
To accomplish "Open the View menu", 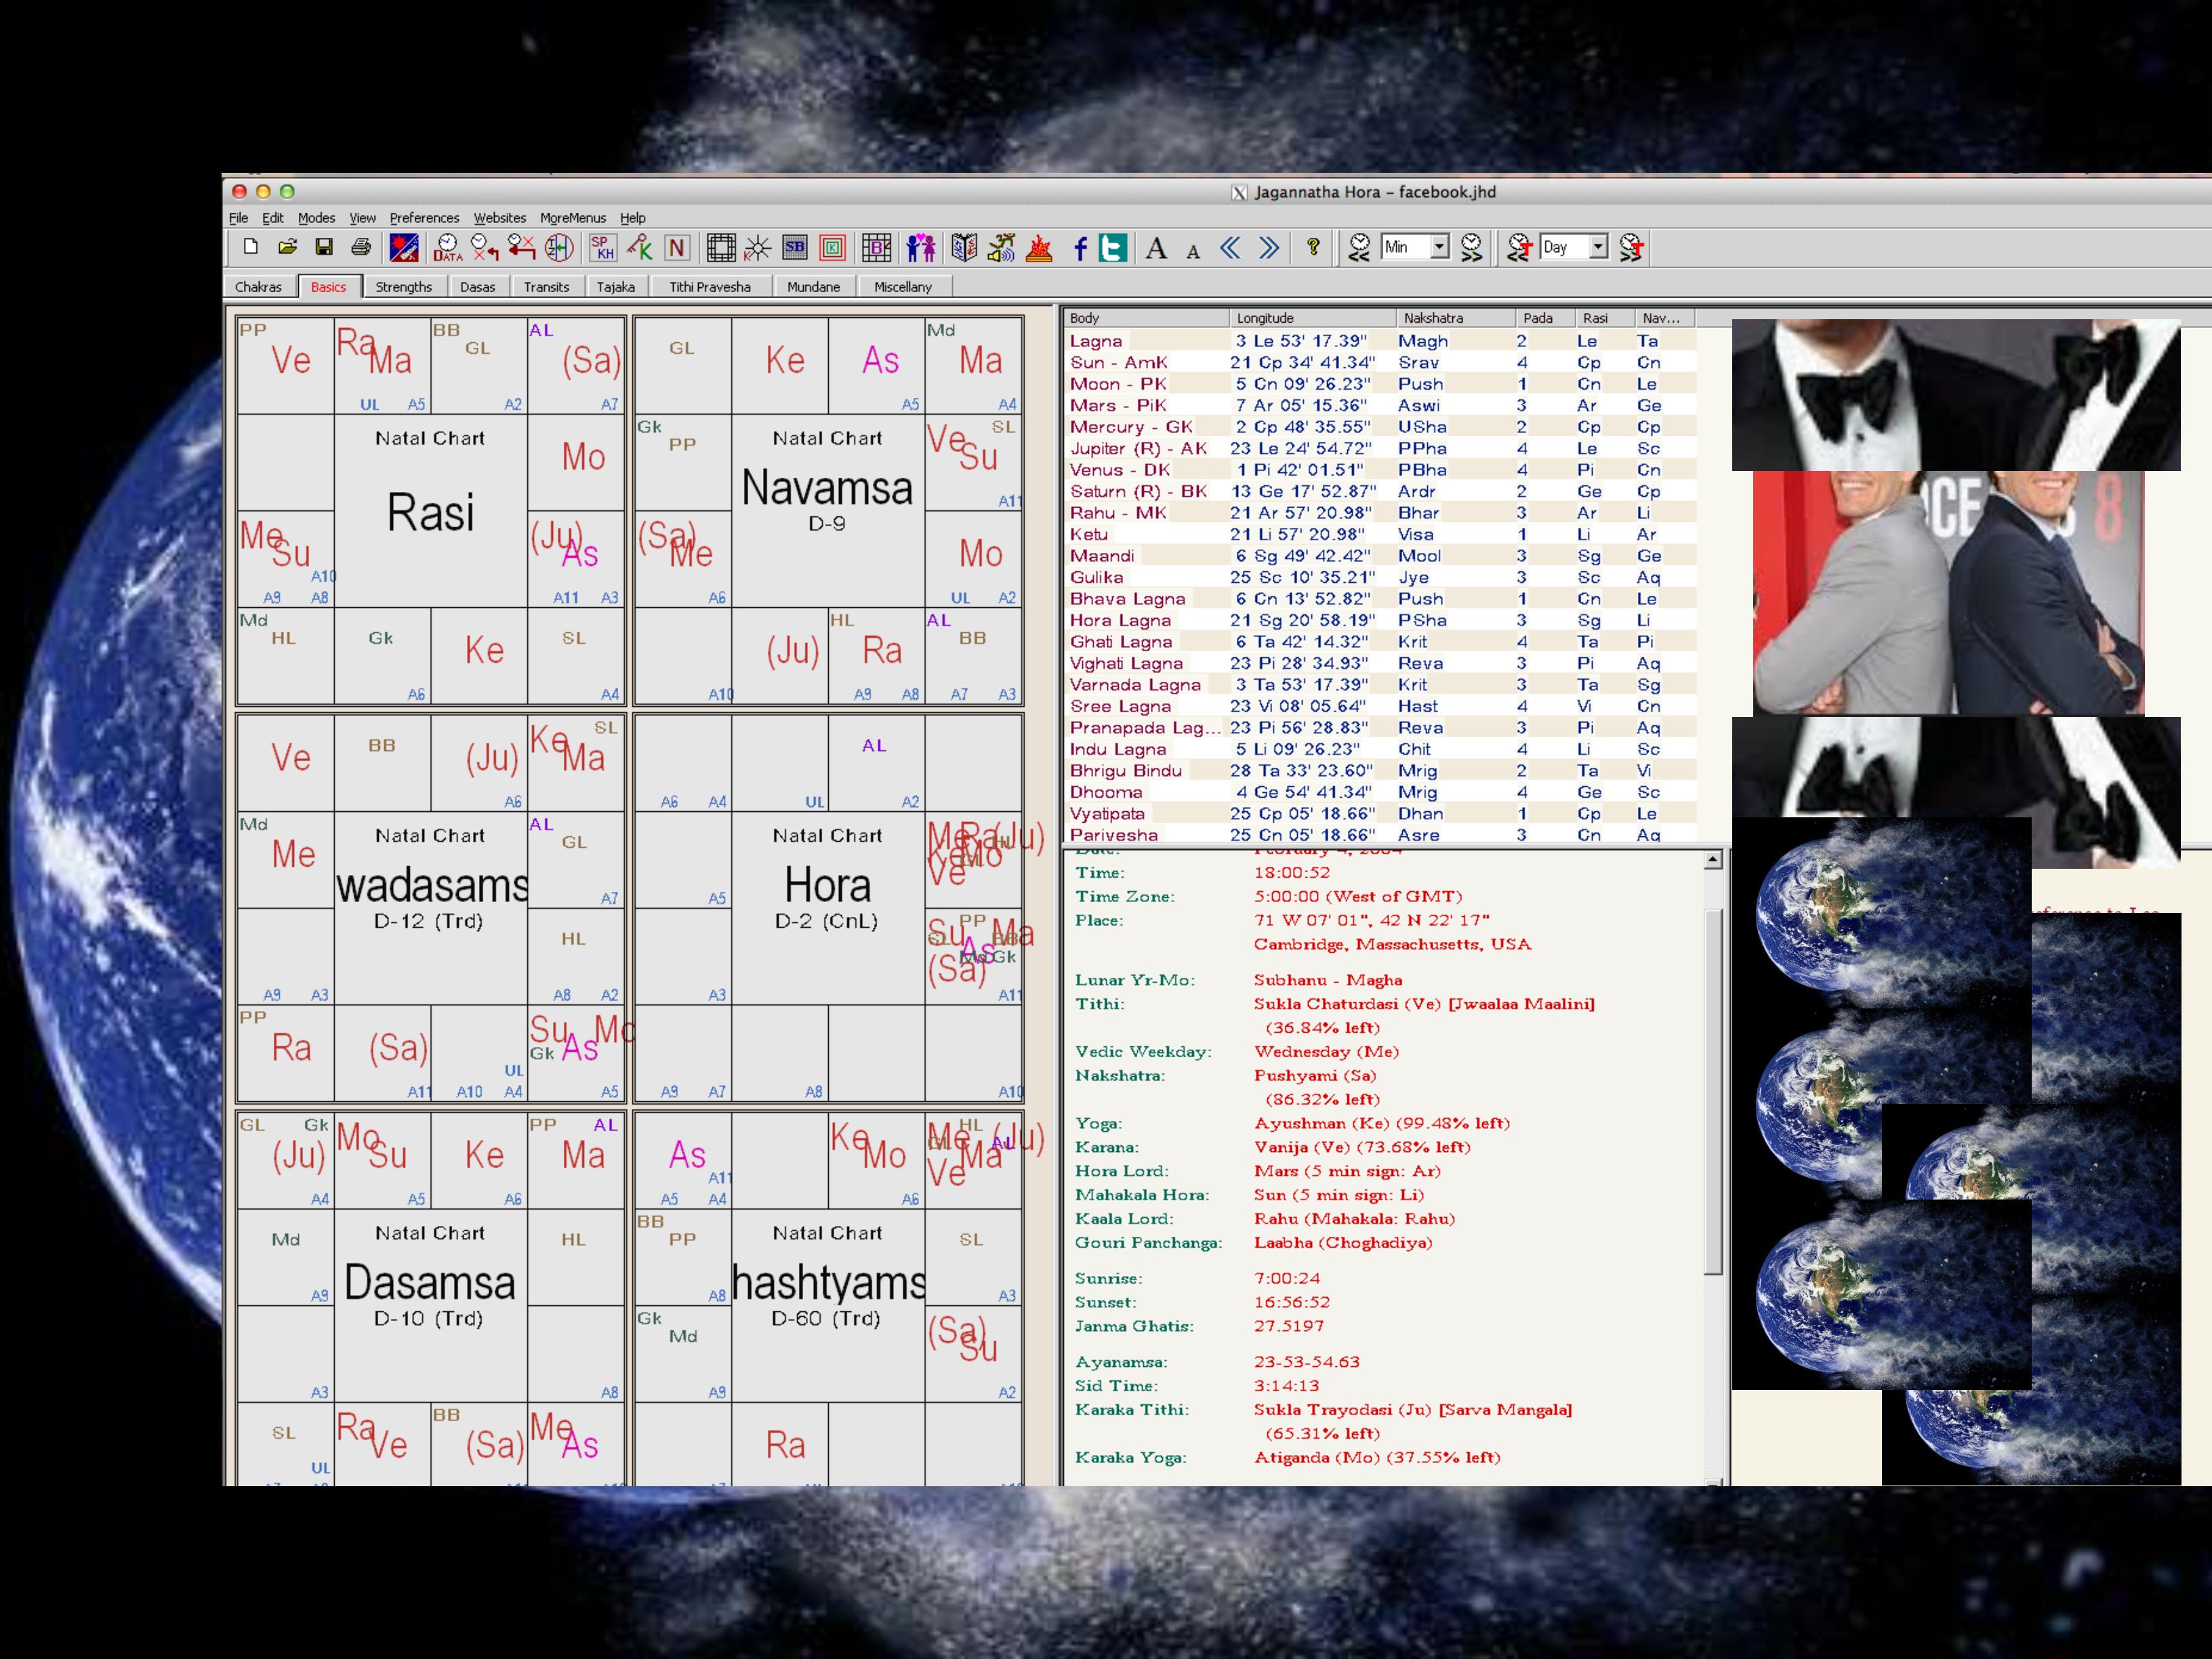I will (362, 218).
